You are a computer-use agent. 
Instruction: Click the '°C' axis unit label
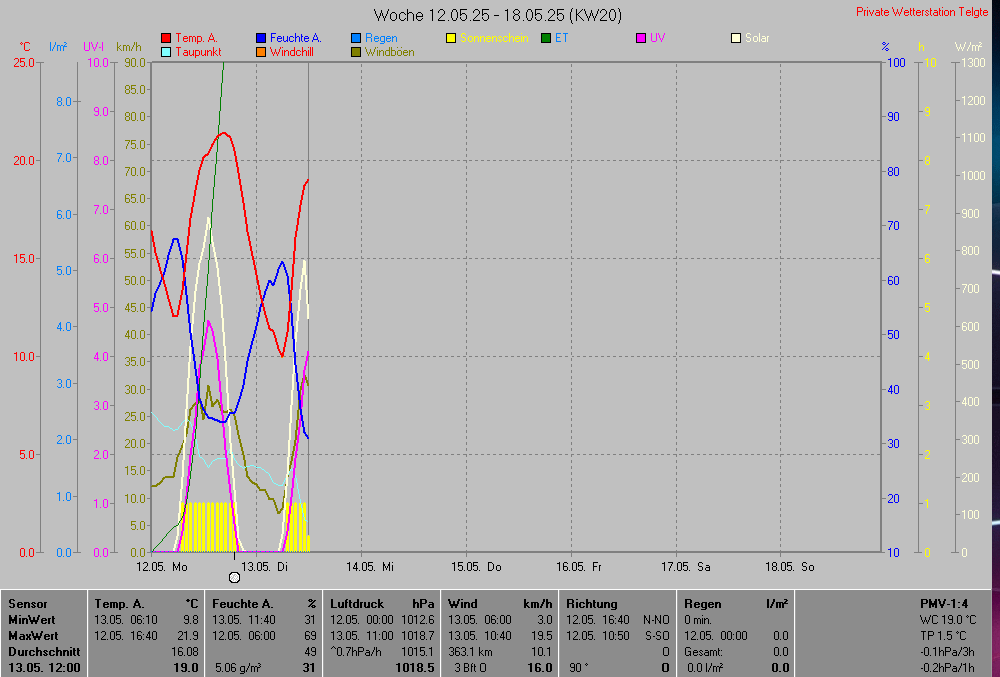24,47
